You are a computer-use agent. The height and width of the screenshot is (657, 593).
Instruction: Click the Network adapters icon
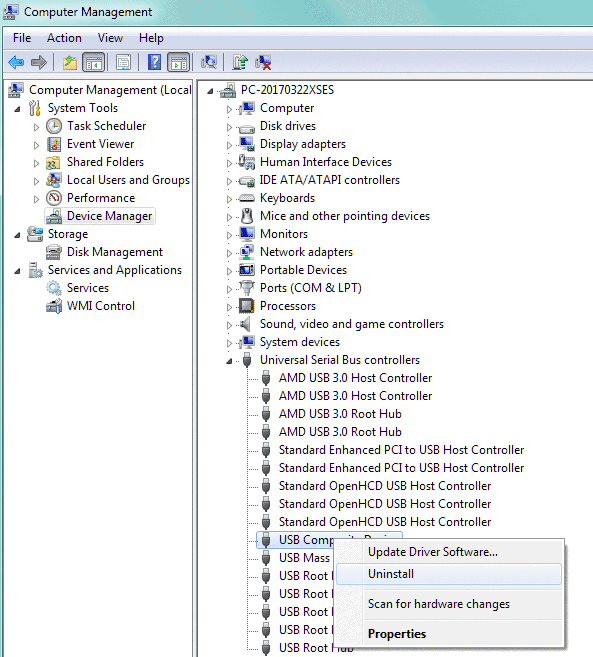click(x=246, y=252)
